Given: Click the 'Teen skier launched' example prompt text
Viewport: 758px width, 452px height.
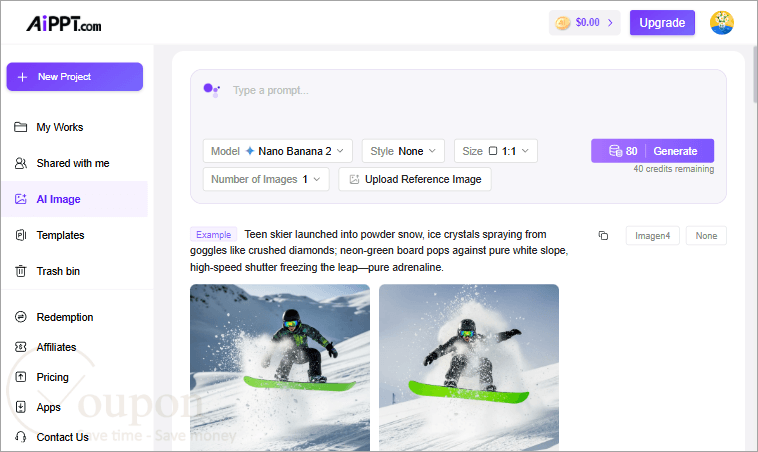Looking at the screenshot, I should 380,250.
